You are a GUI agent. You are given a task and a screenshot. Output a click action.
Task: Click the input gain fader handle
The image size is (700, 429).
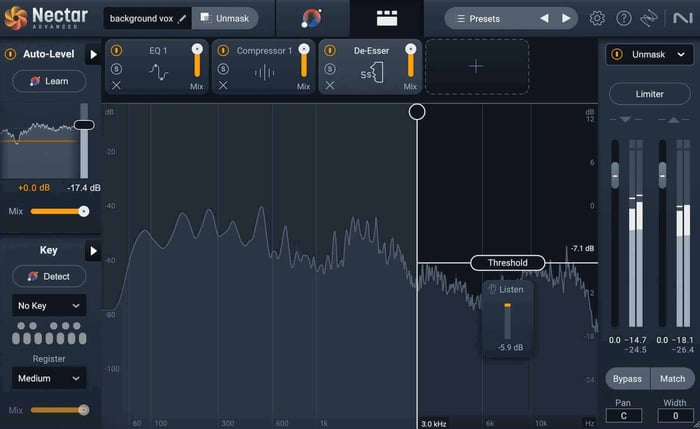[x=615, y=175]
